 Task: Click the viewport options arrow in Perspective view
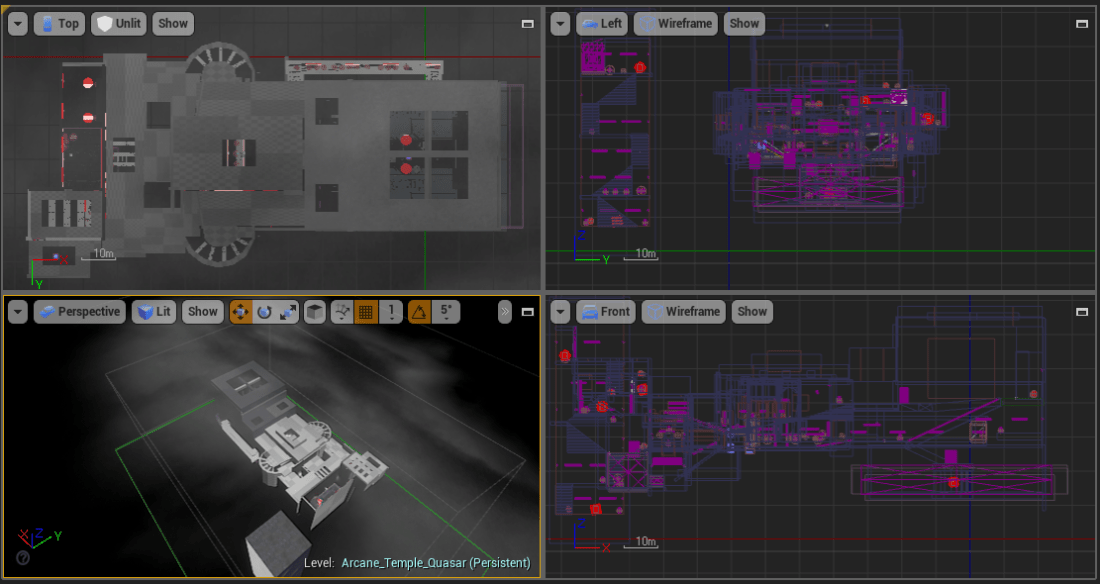(17, 311)
